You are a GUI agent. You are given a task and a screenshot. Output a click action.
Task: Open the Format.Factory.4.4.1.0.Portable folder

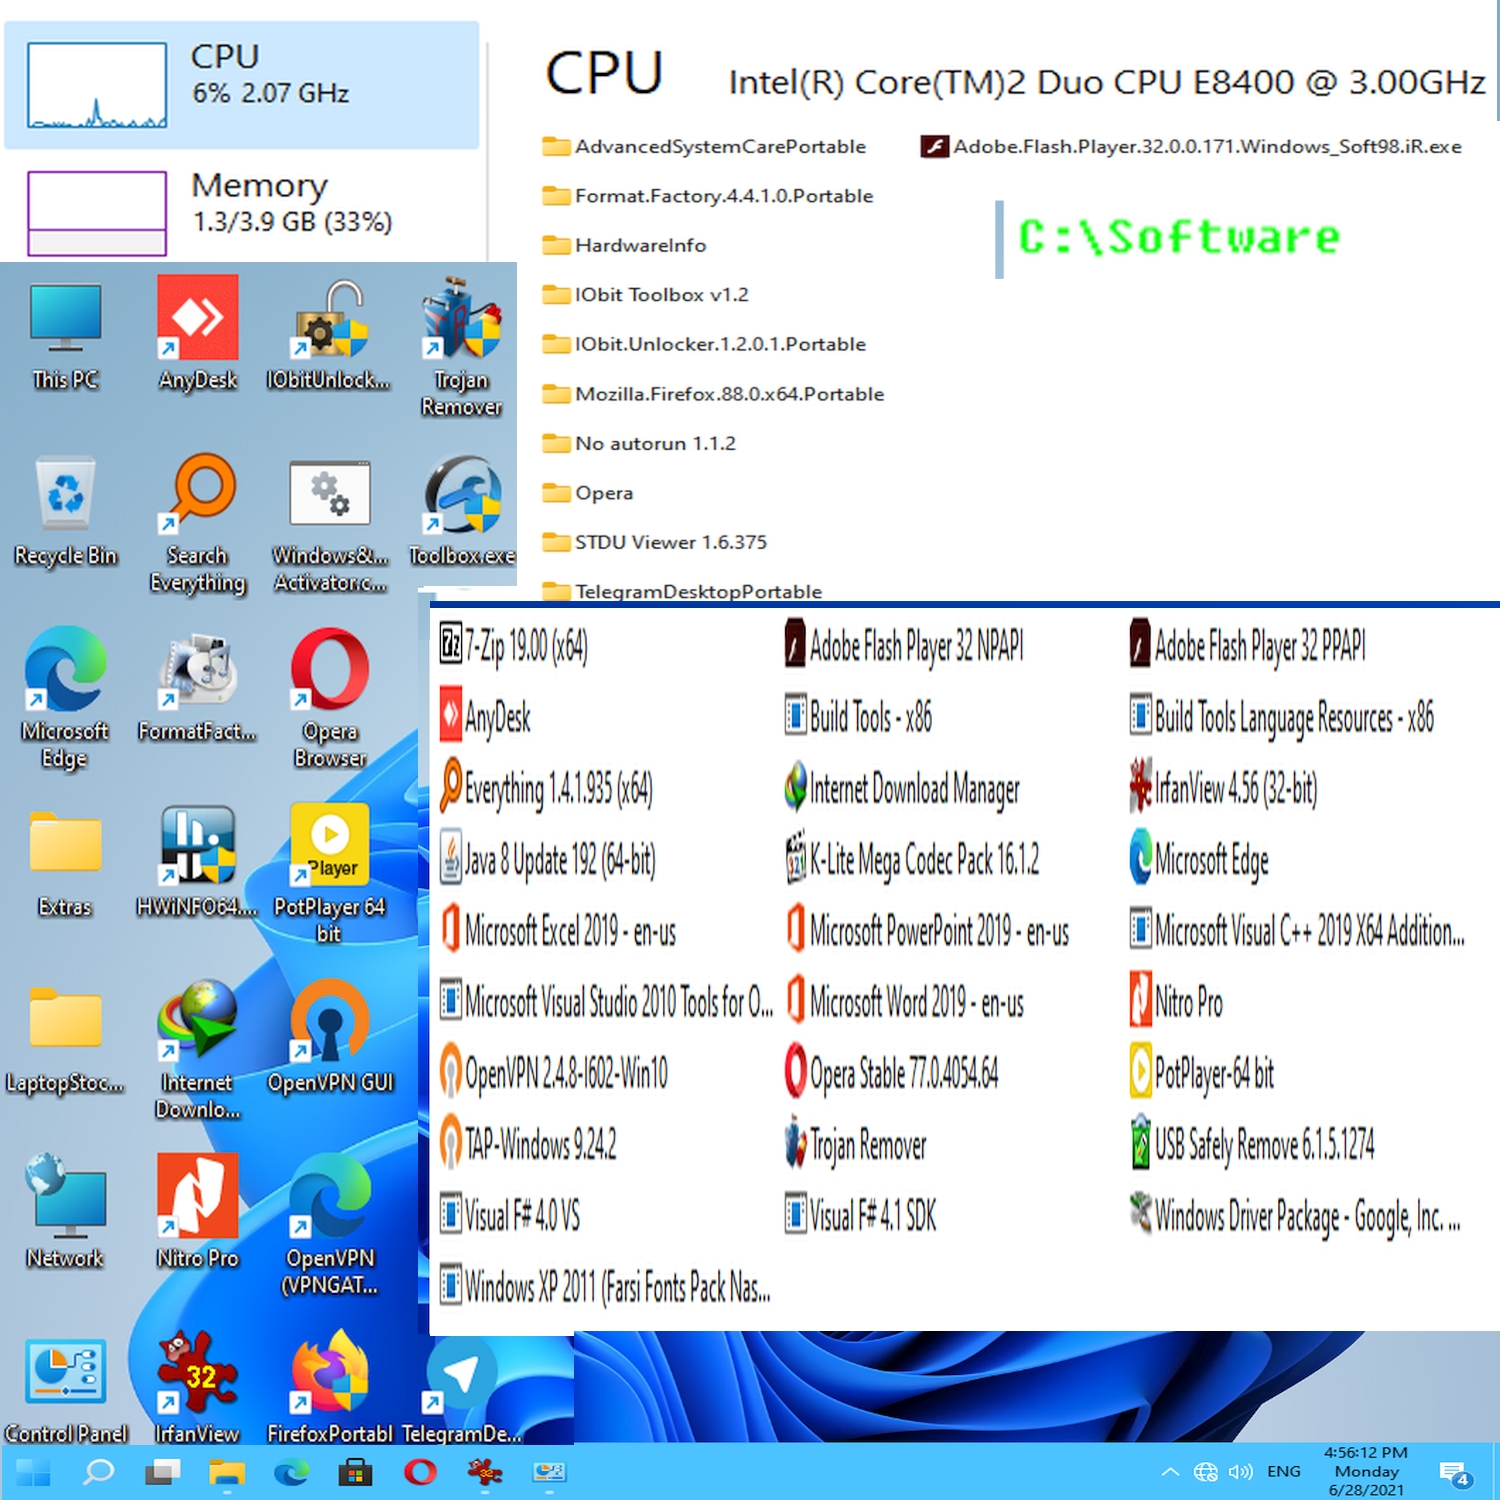(708, 196)
